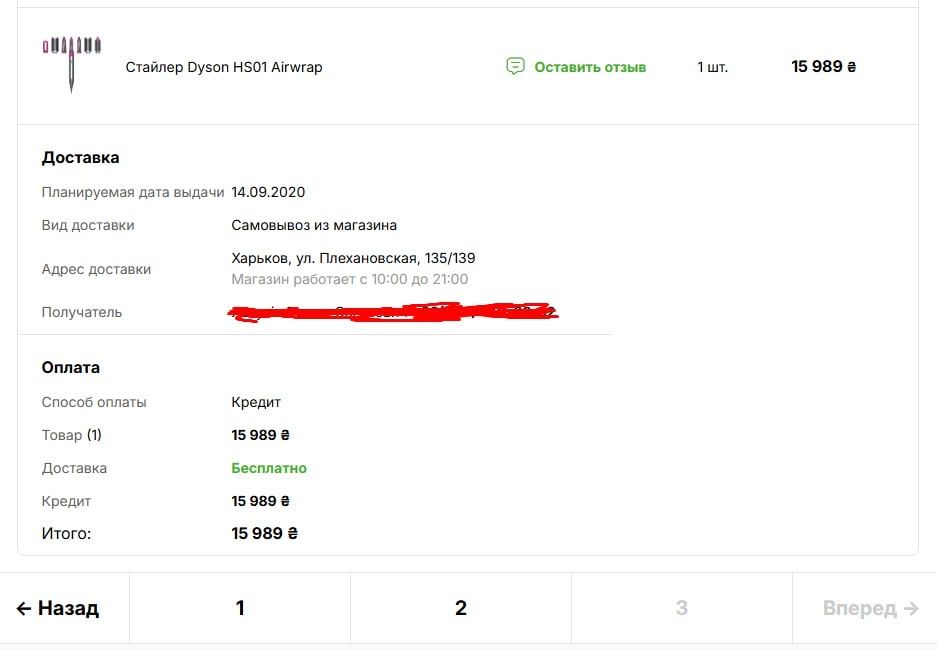Screen dimensions: 937x650
Task: Click the review speech-bubble icon
Action: pyautogui.click(x=515, y=67)
